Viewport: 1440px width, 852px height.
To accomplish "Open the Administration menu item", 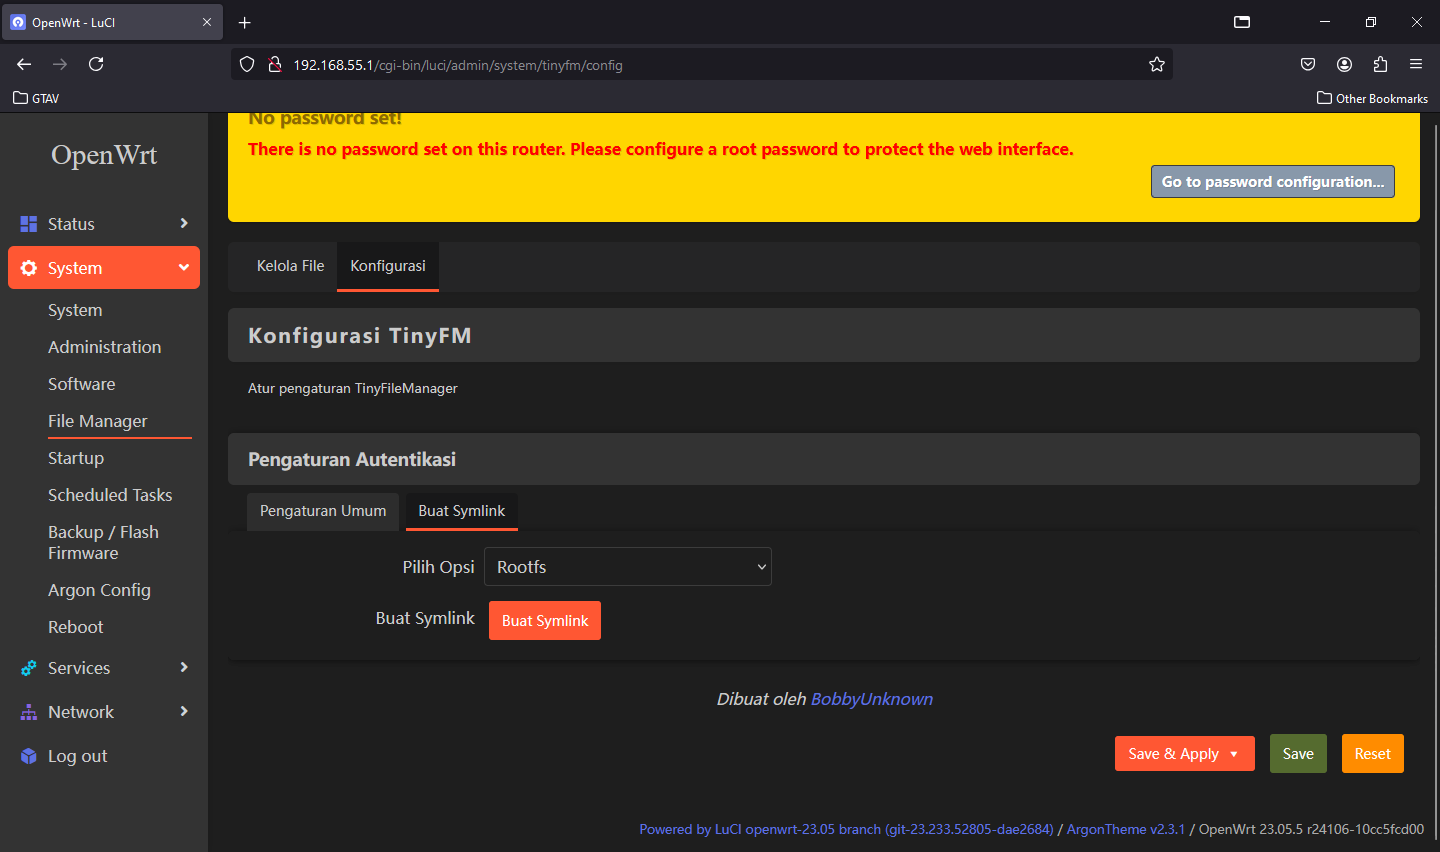I will pyautogui.click(x=105, y=347).
